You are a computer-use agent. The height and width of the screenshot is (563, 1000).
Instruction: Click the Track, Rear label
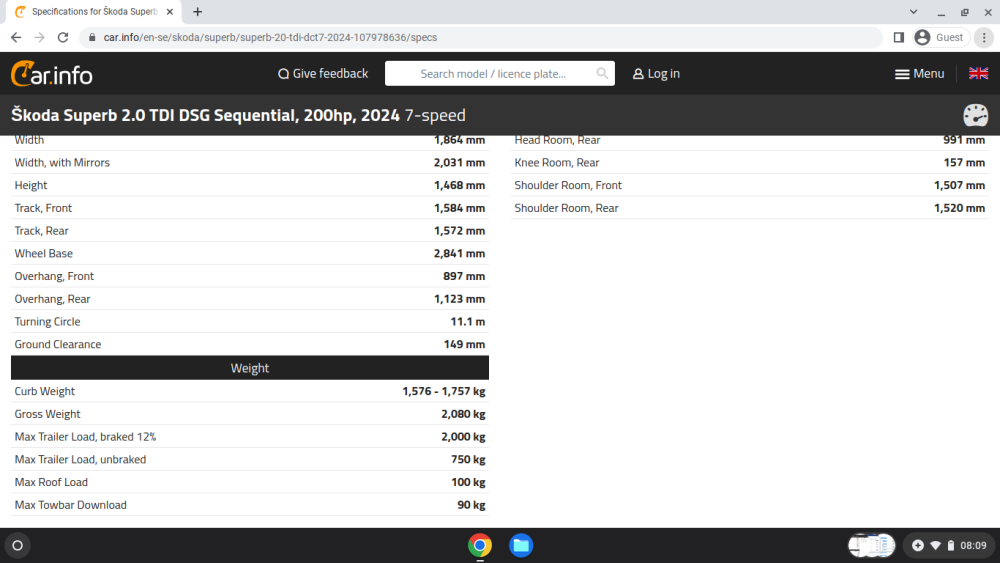point(41,231)
